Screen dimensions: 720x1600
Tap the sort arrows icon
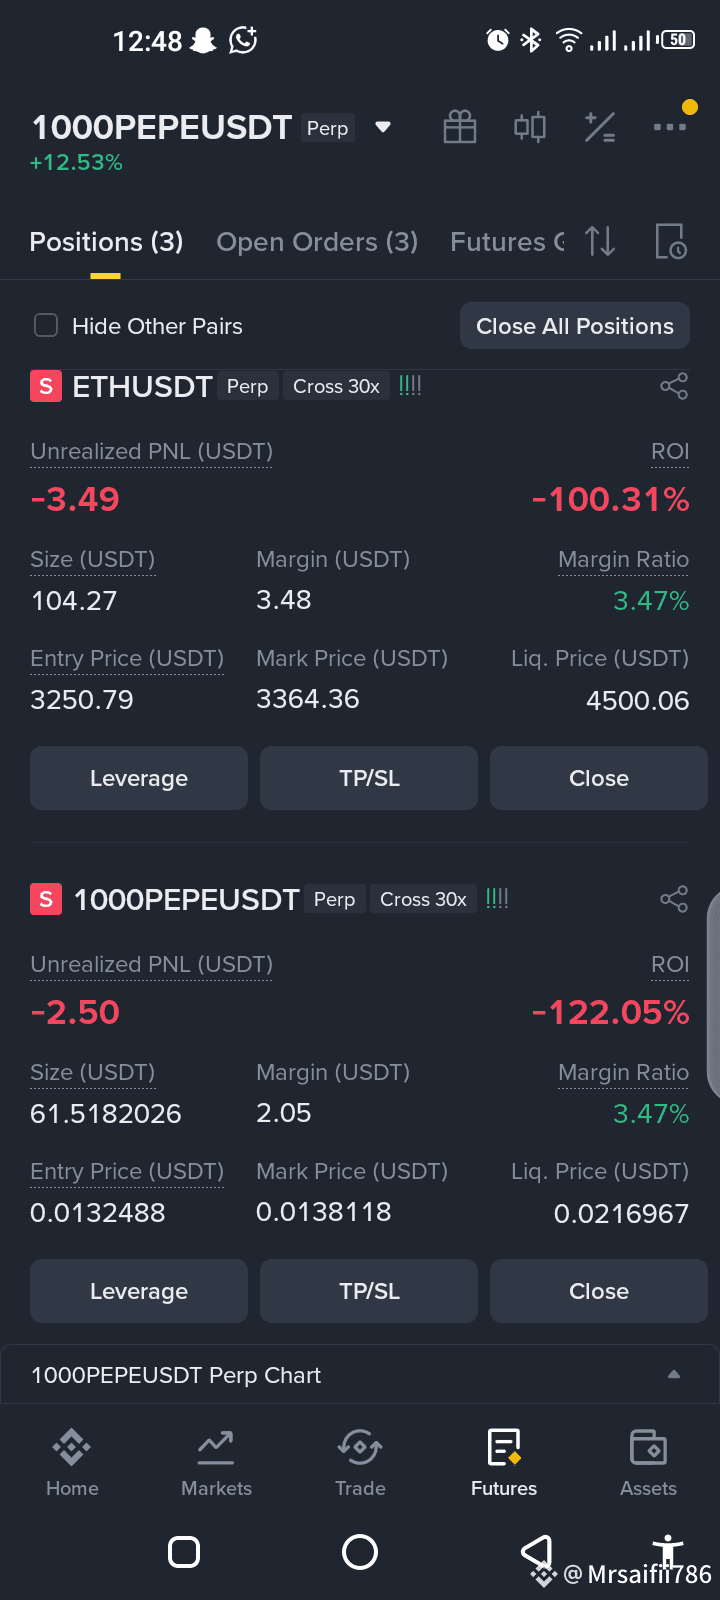point(600,241)
